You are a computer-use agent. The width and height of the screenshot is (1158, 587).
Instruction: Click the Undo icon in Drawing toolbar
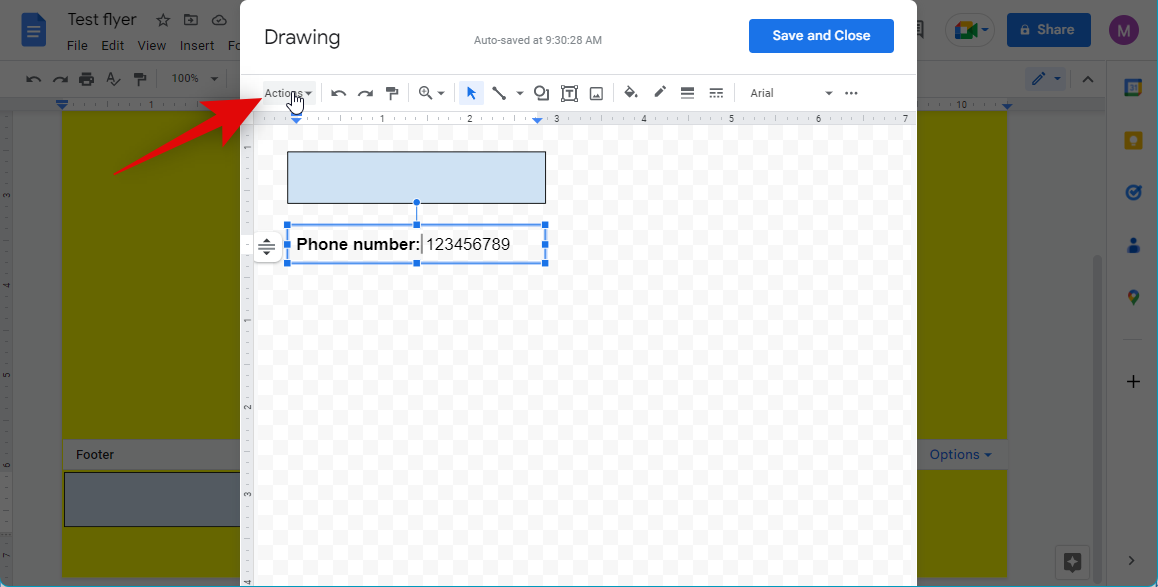pyautogui.click(x=339, y=93)
